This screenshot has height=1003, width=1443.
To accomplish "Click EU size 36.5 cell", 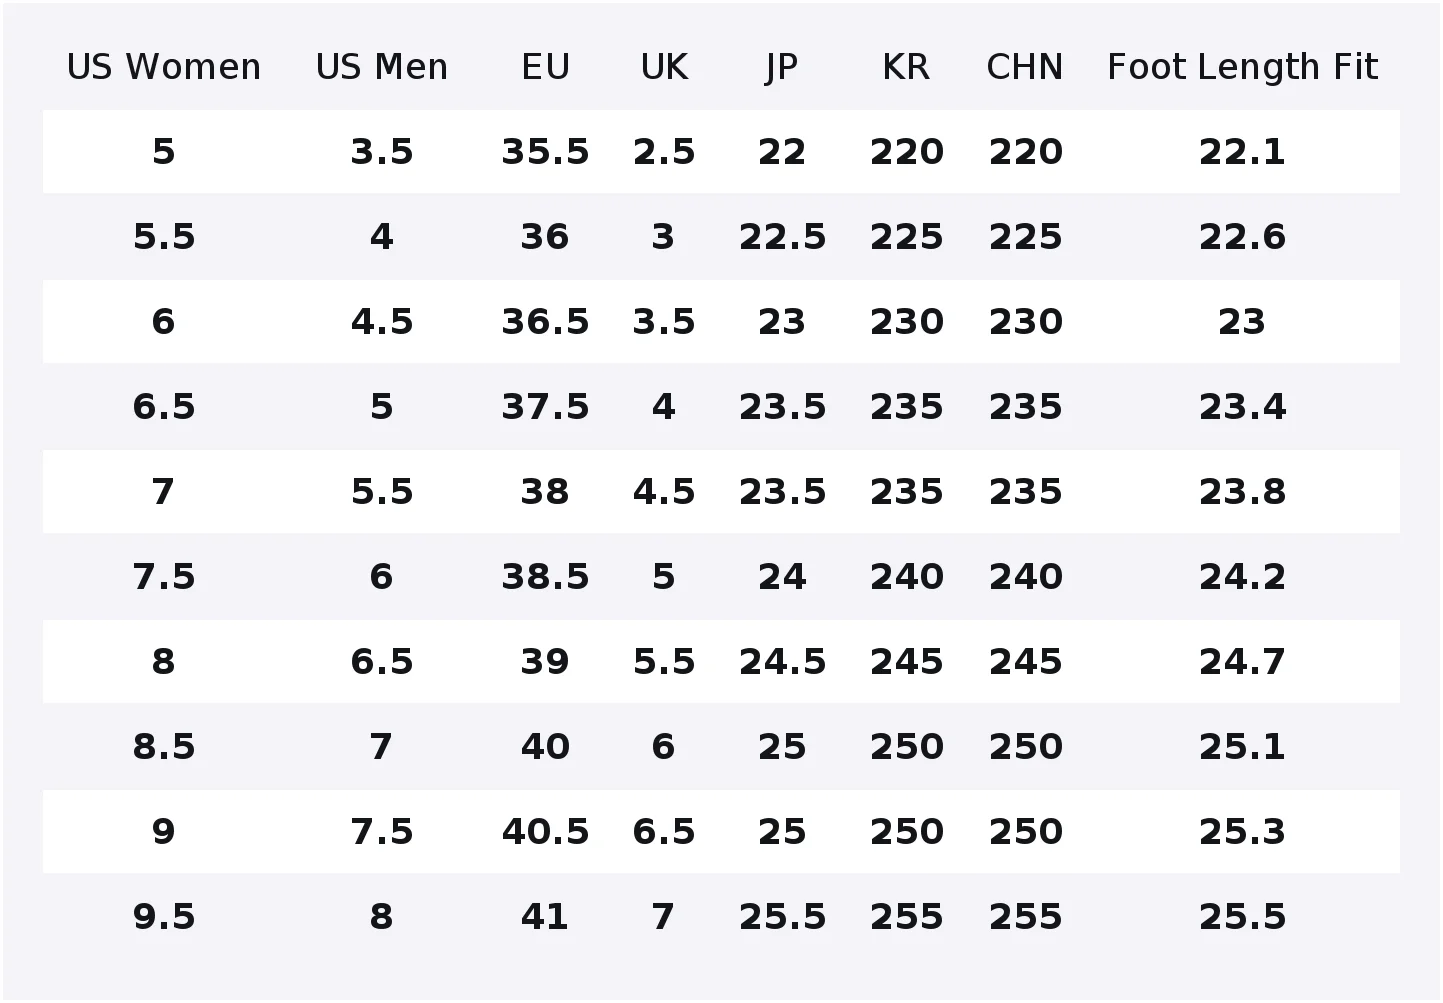I will (545, 322).
